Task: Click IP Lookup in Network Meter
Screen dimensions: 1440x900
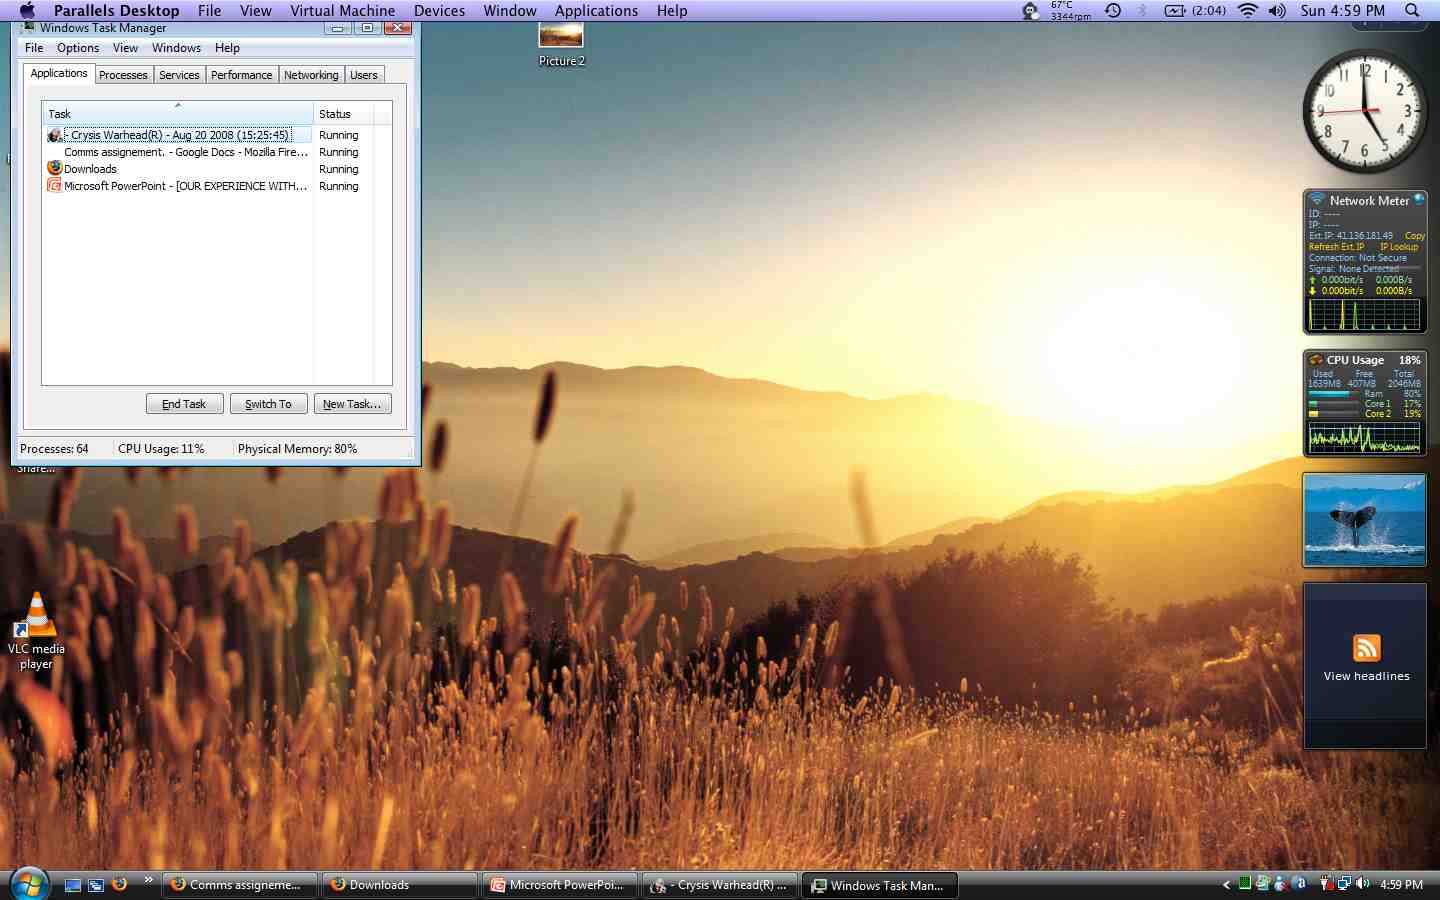Action: click(x=1399, y=247)
